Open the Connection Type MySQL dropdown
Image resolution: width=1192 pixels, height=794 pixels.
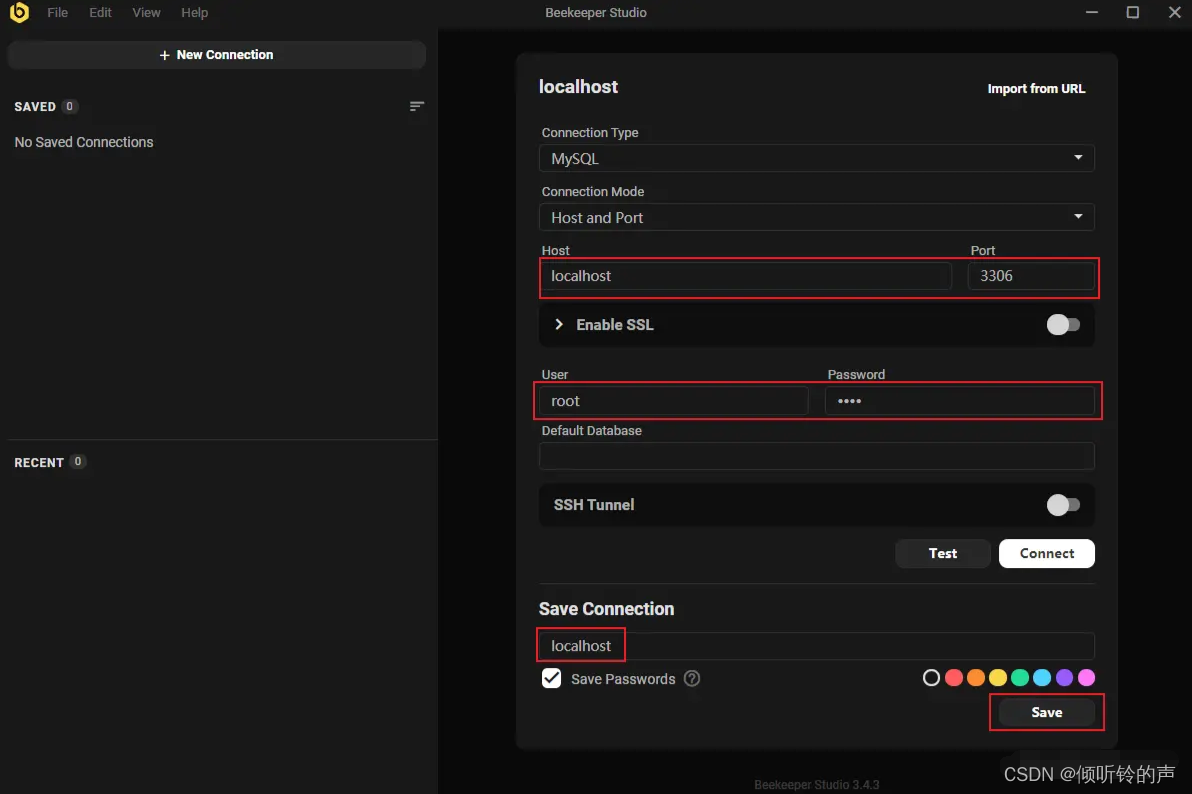click(x=816, y=158)
